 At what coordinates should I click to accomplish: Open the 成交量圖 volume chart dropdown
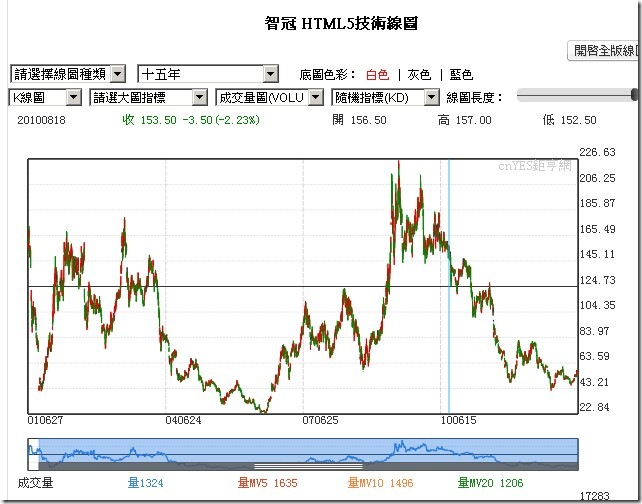click(269, 97)
